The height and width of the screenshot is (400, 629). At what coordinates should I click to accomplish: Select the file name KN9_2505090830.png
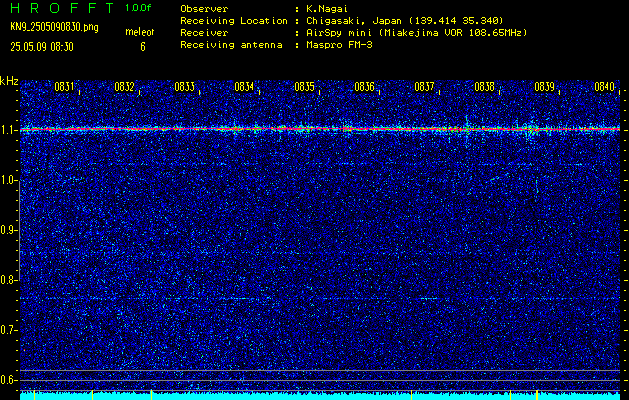(x=54, y=27)
